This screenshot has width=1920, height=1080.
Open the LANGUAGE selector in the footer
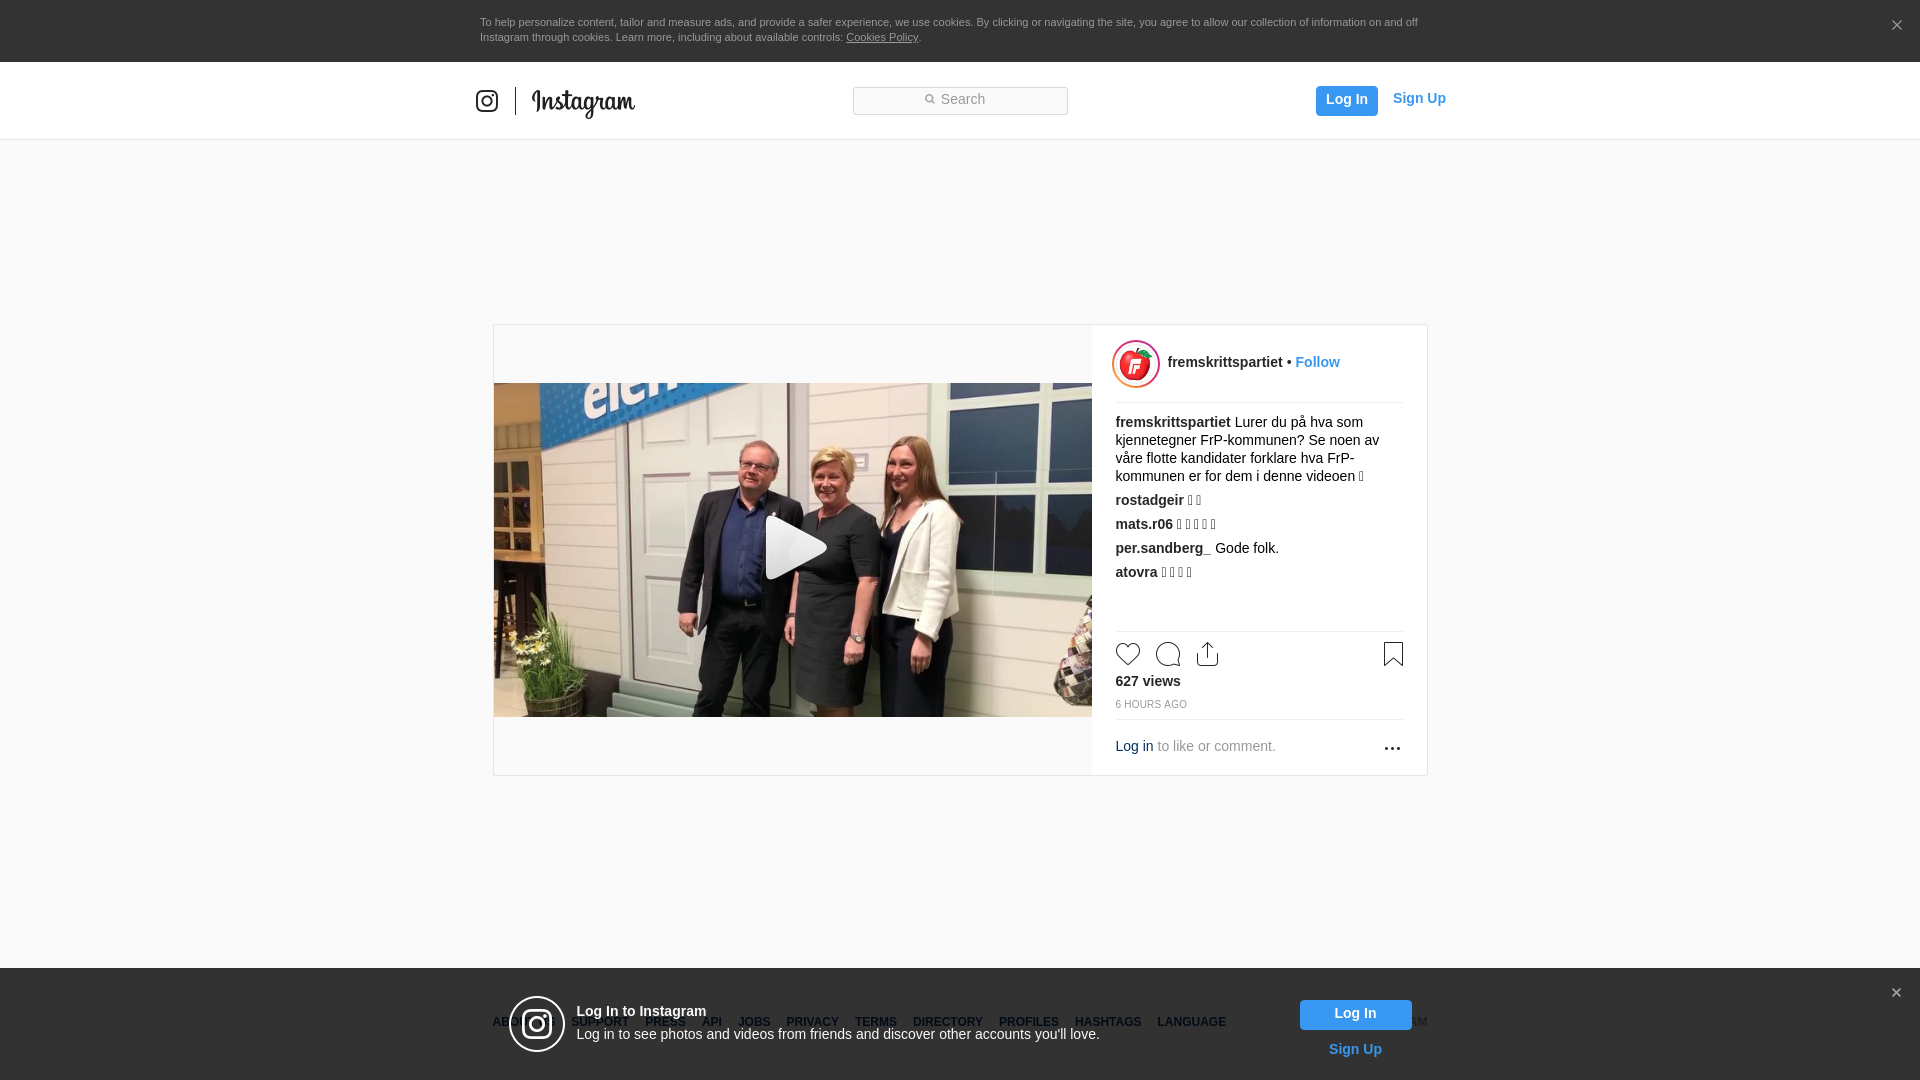point(1191,1022)
